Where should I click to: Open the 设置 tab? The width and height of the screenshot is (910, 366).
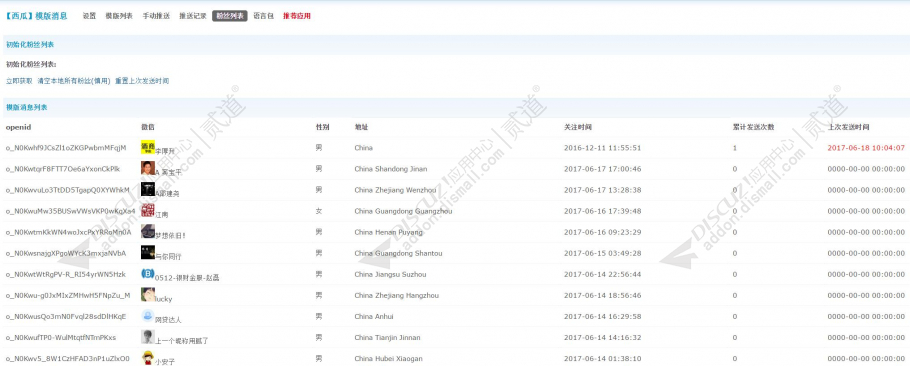89,16
